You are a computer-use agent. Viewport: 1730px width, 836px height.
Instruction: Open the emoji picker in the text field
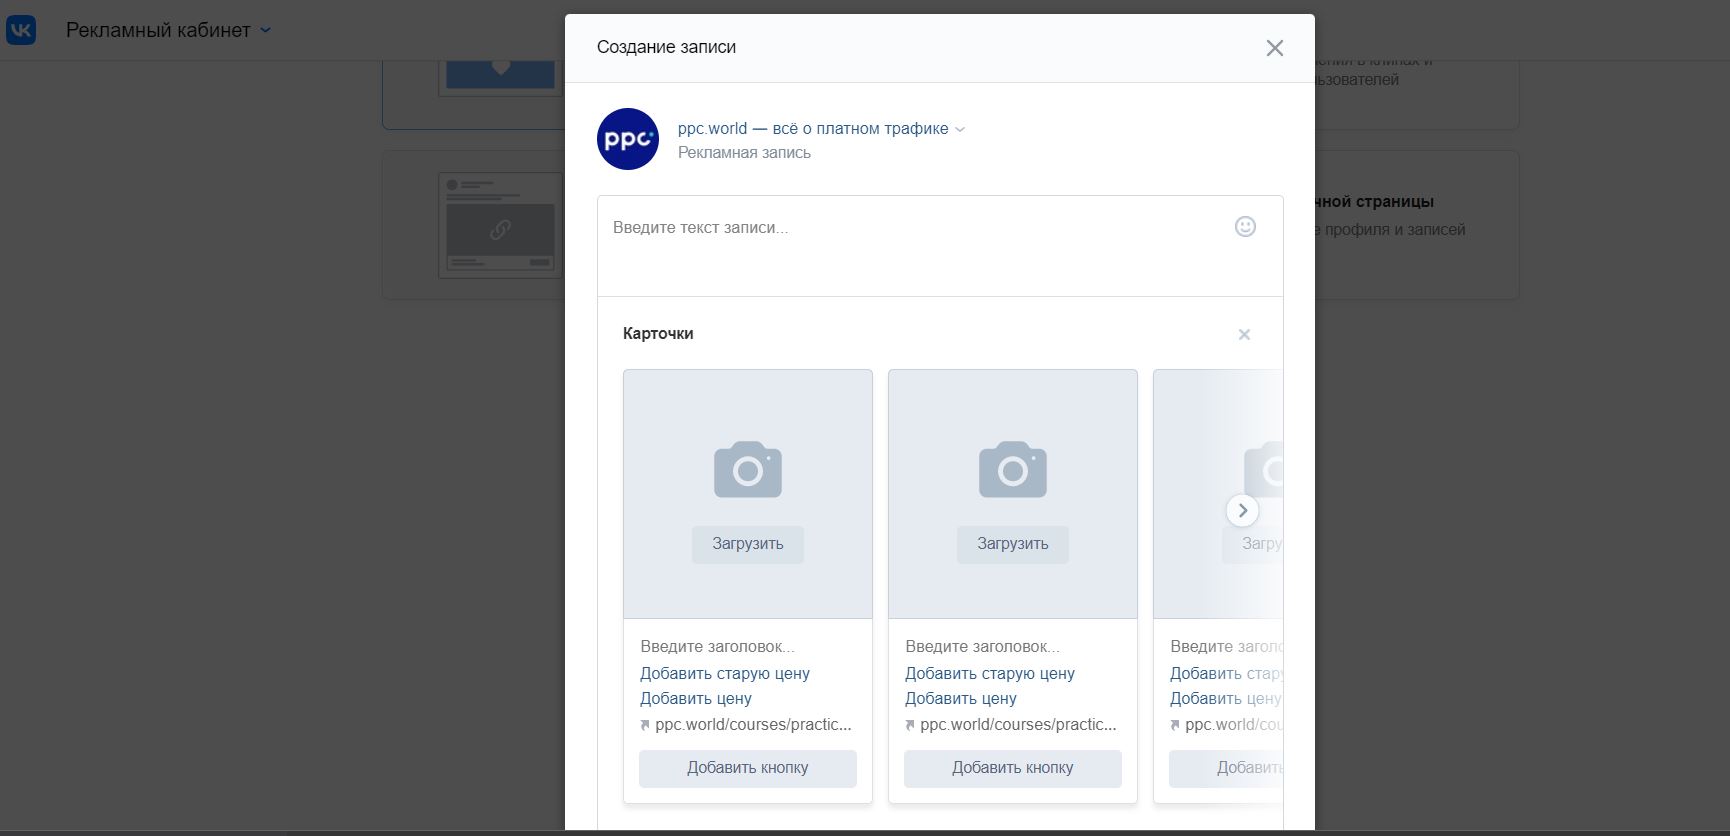(1244, 227)
